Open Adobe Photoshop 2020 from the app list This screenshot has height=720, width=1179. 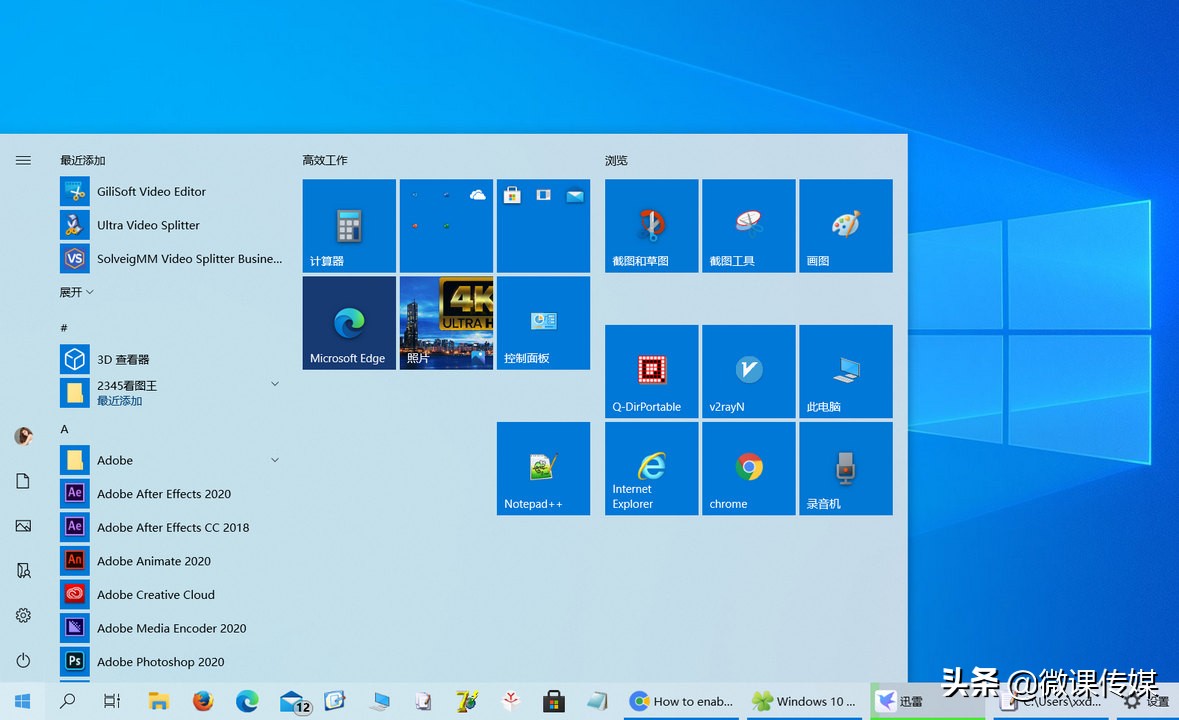click(160, 661)
